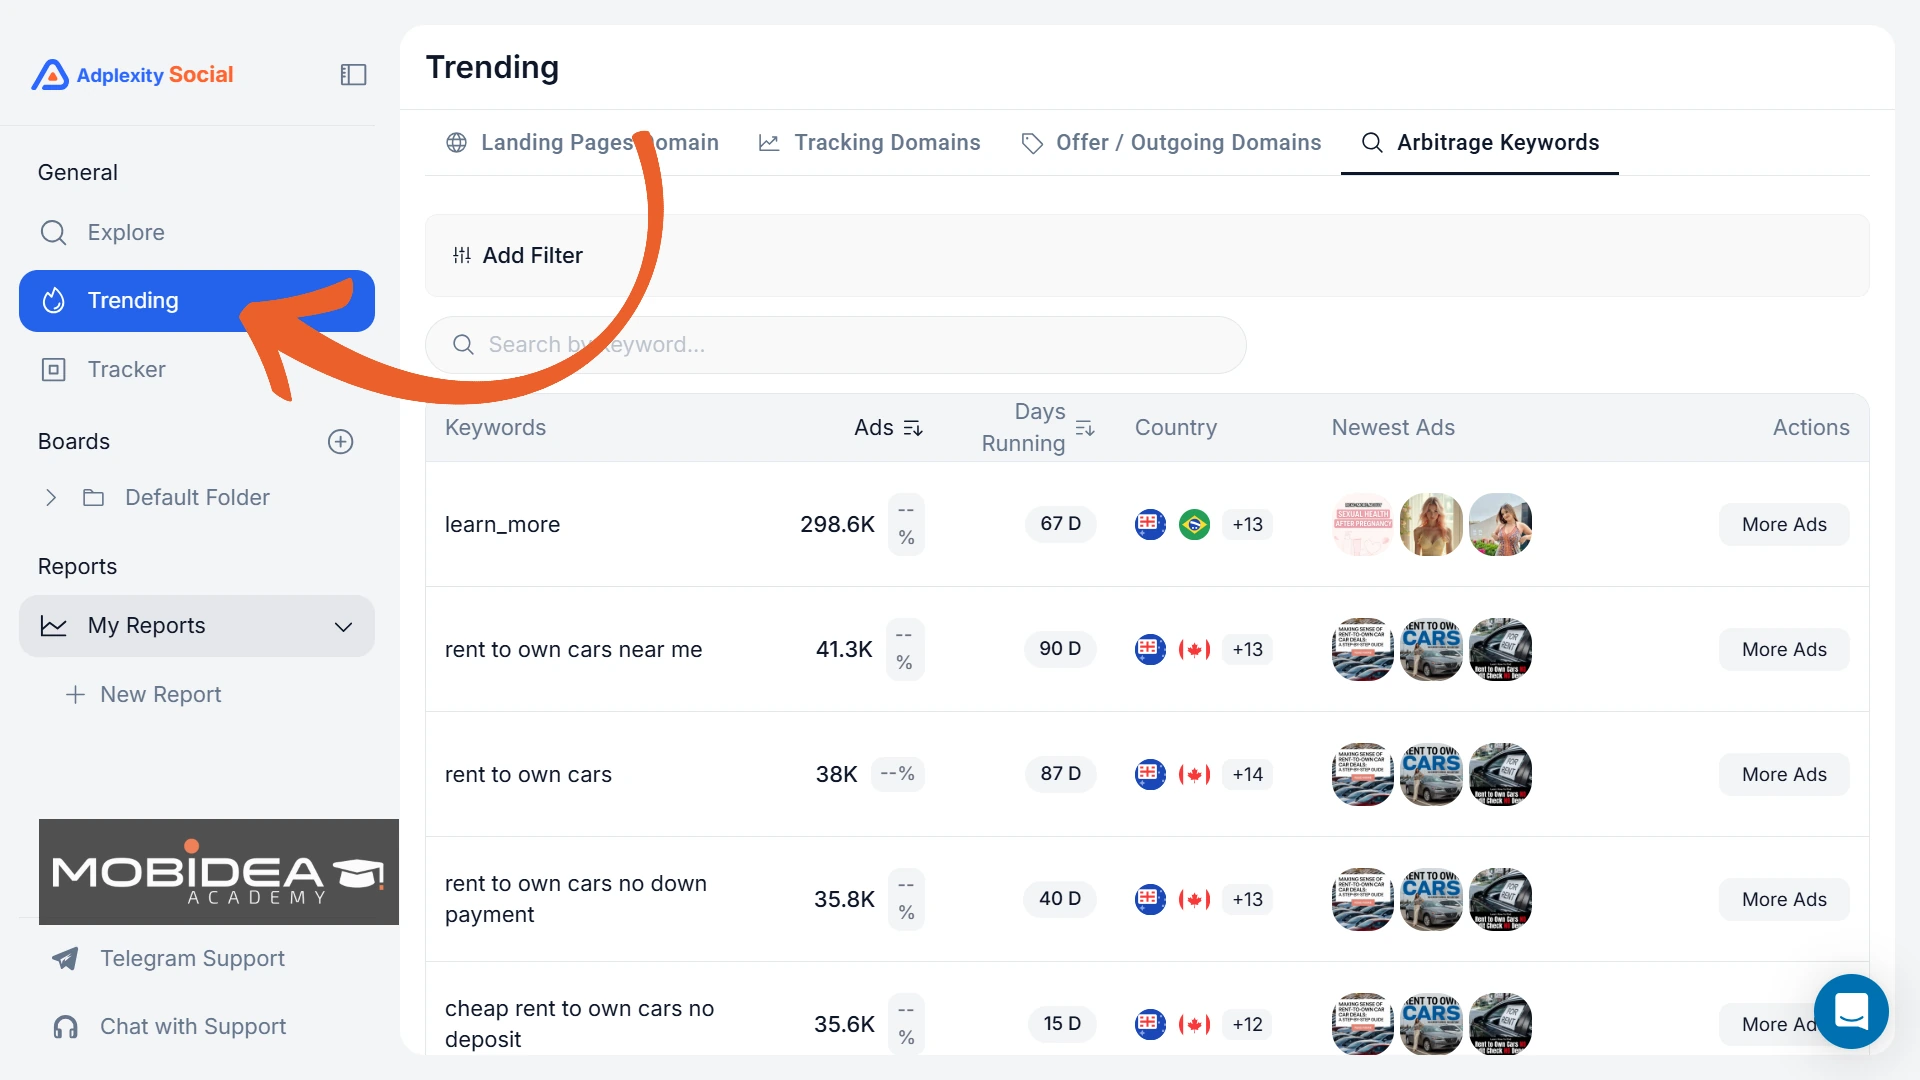Click the Adplexity Social logo
Viewport: 1920px width, 1080px height.
[132, 75]
